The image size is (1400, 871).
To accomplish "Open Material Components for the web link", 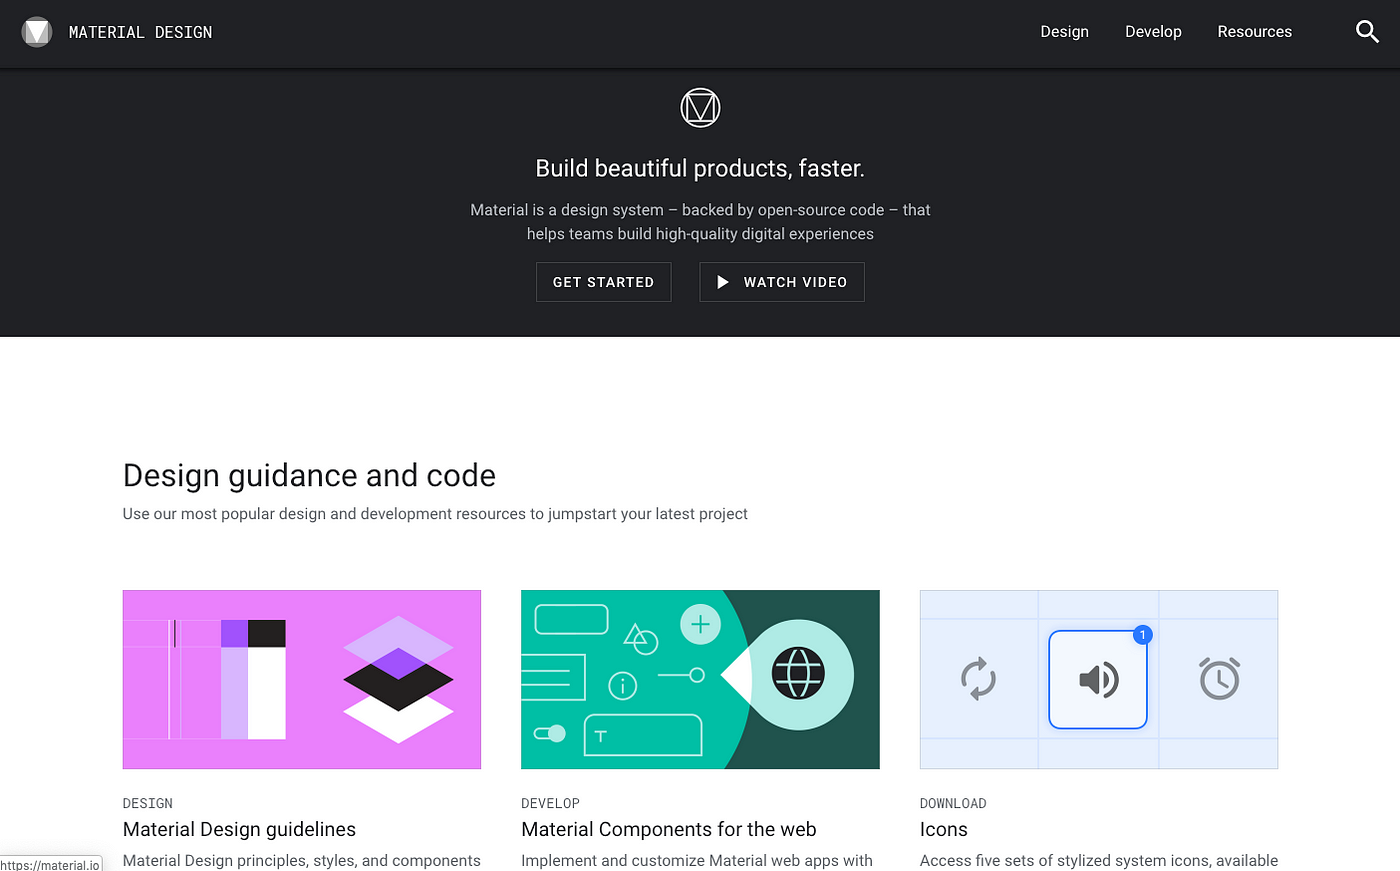I will point(668,829).
